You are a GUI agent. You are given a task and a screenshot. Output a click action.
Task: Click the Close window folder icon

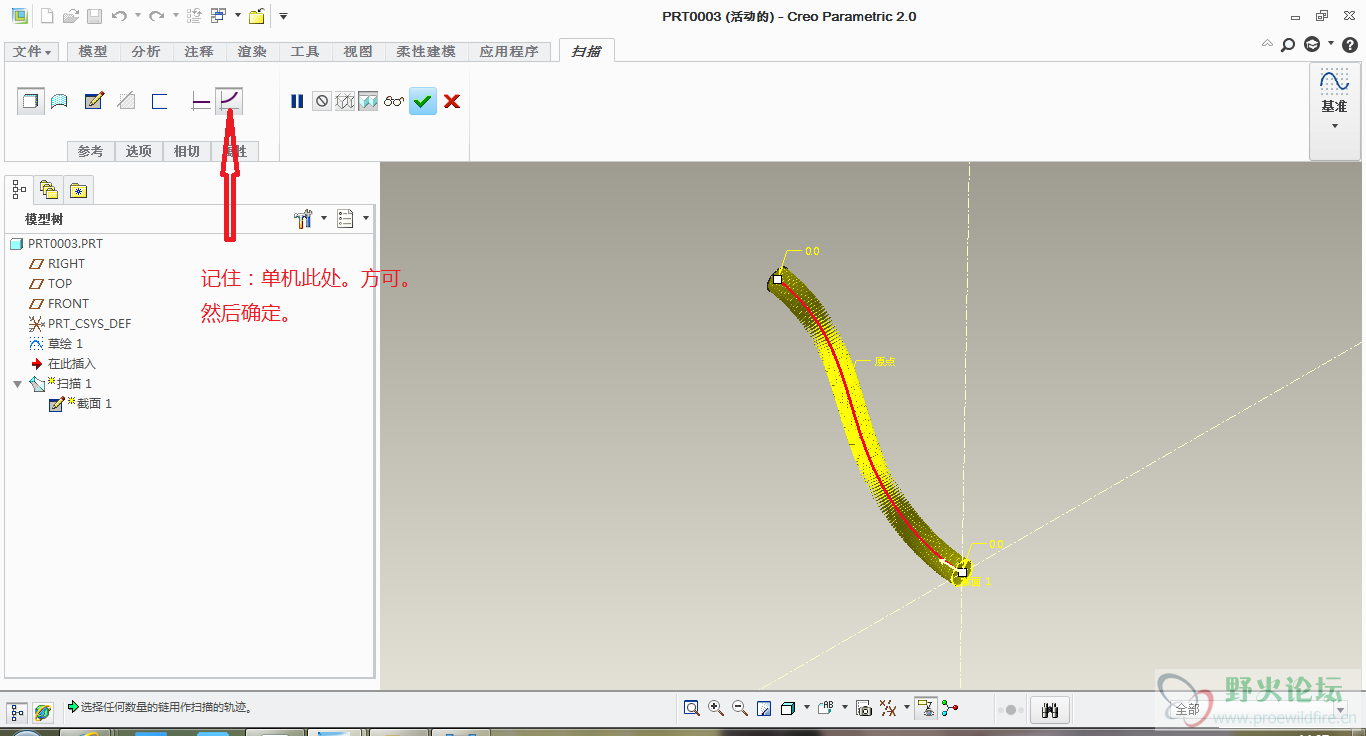(x=257, y=16)
